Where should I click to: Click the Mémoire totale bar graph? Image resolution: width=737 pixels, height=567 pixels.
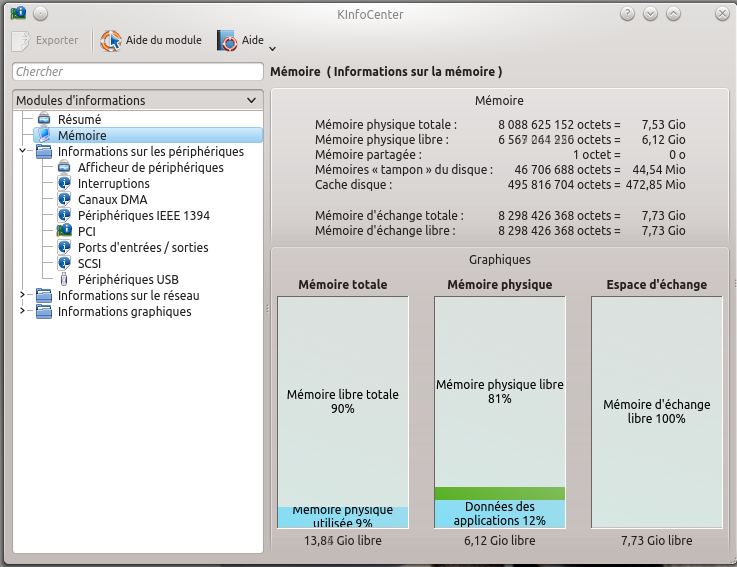tap(343, 412)
